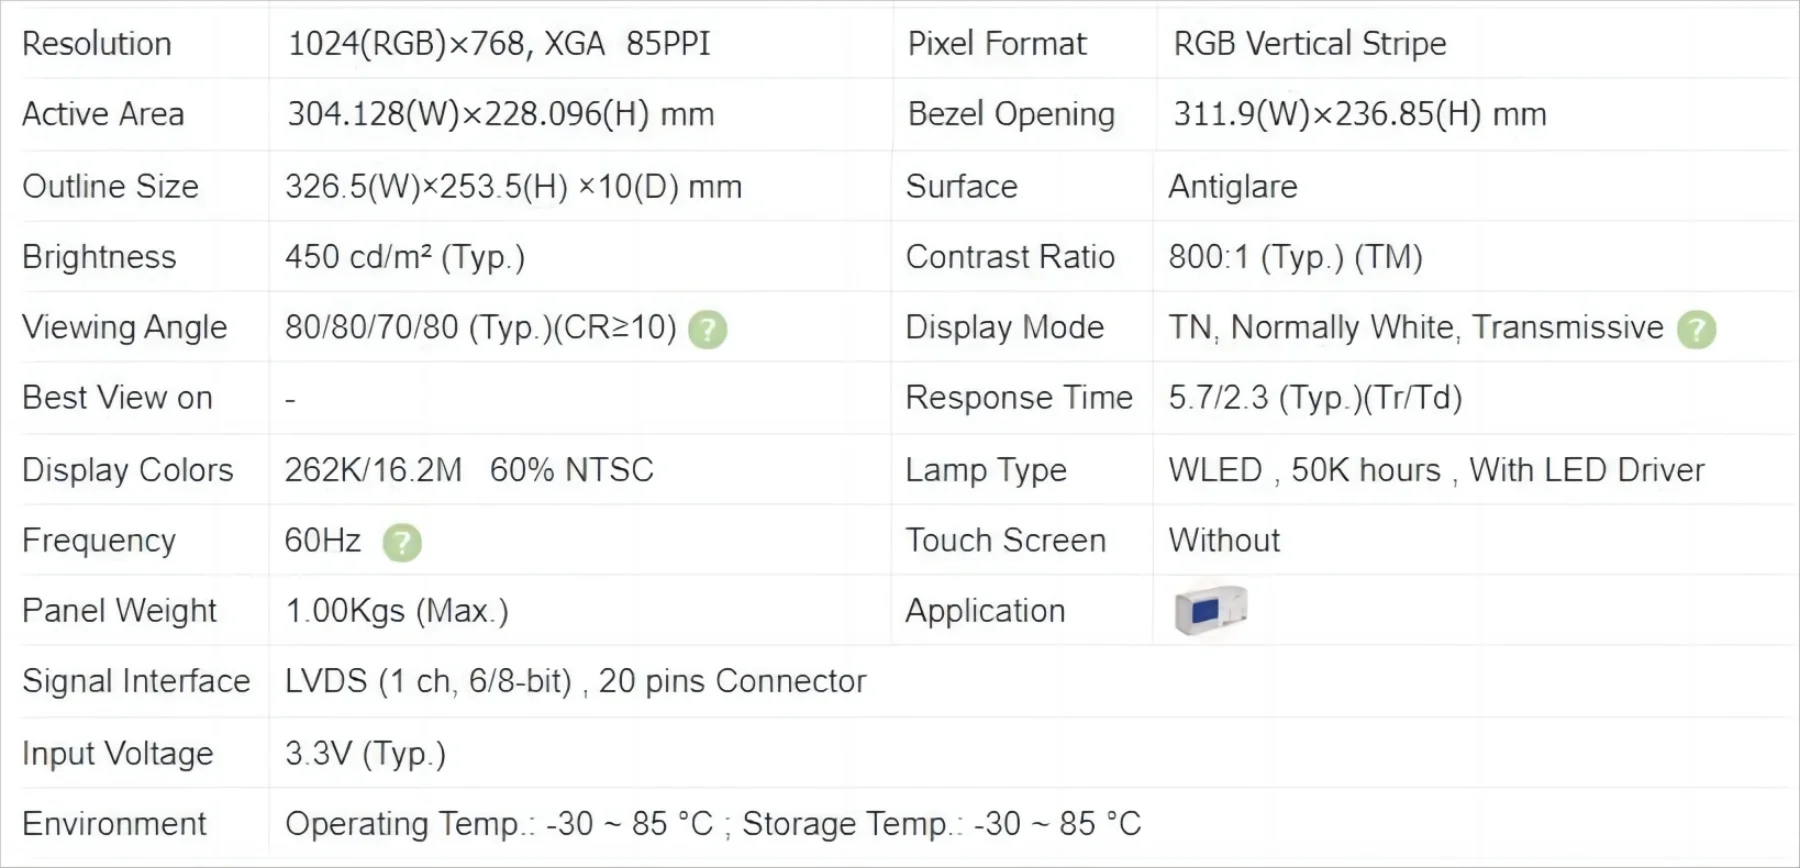This screenshot has height=868, width=1800.
Task: Select the RGB Vertical Stripe value
Action: click(x=1309, y=44)
